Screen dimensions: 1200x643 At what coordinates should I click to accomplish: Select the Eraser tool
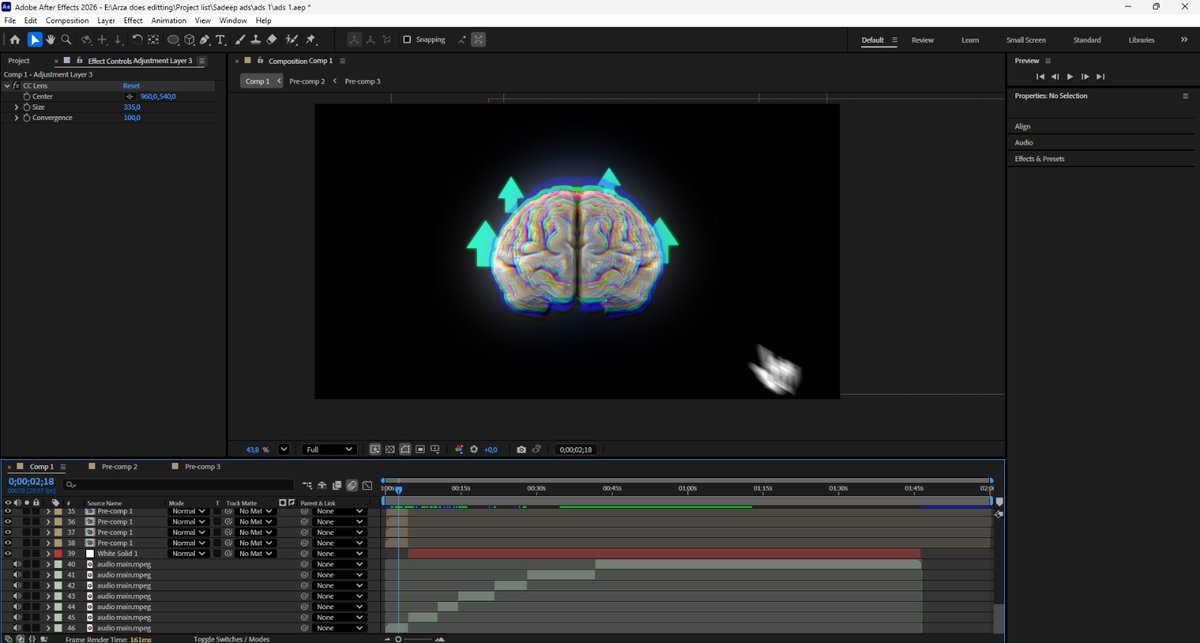pyautogui.click(x=271, y=40)
